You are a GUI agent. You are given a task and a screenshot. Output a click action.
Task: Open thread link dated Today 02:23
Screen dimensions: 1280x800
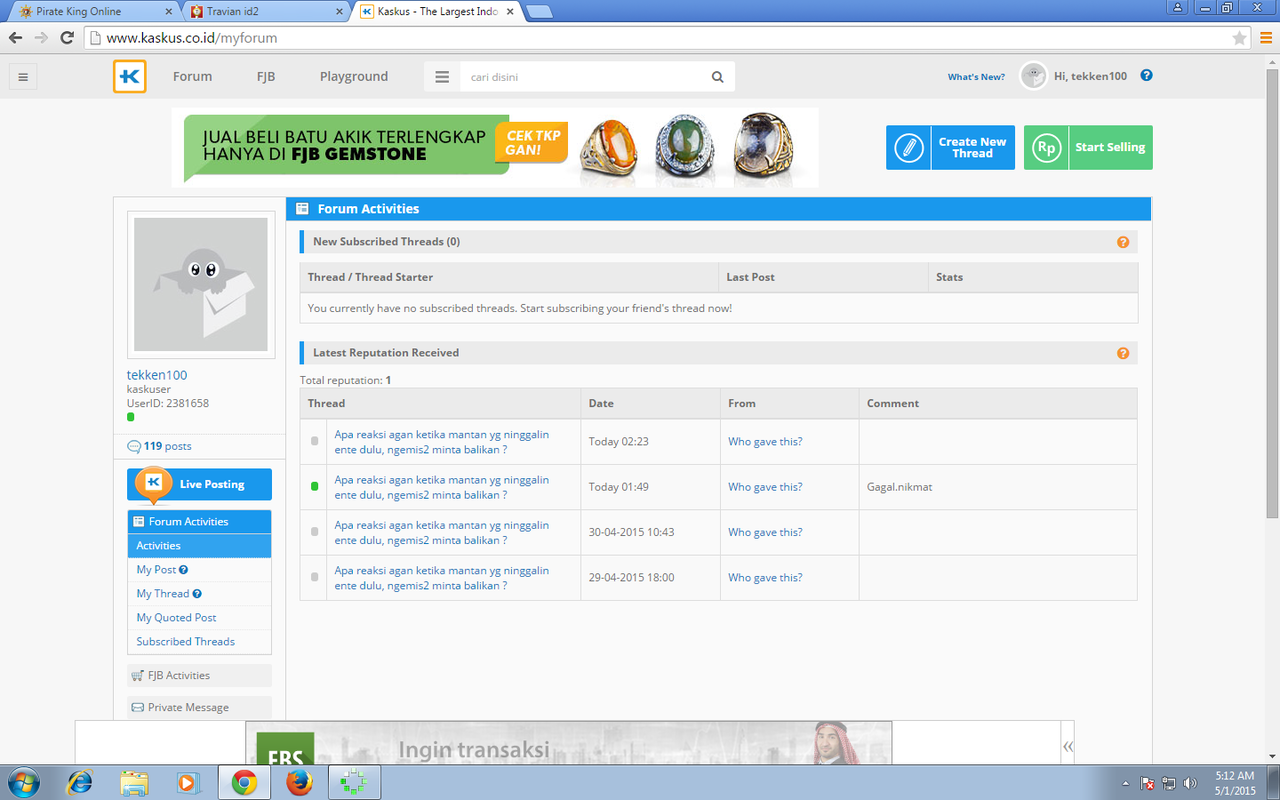pos(442,442)
